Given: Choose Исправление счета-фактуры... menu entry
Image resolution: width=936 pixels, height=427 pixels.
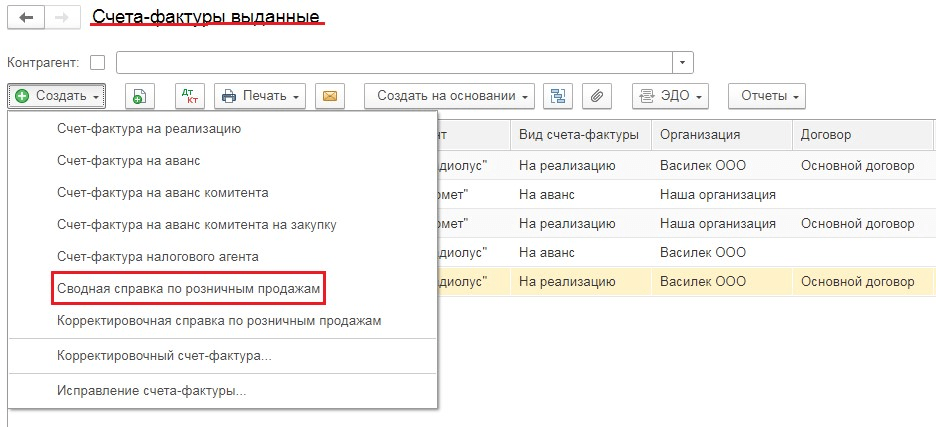Looking at the screenshot, I should tap(152, 390).
